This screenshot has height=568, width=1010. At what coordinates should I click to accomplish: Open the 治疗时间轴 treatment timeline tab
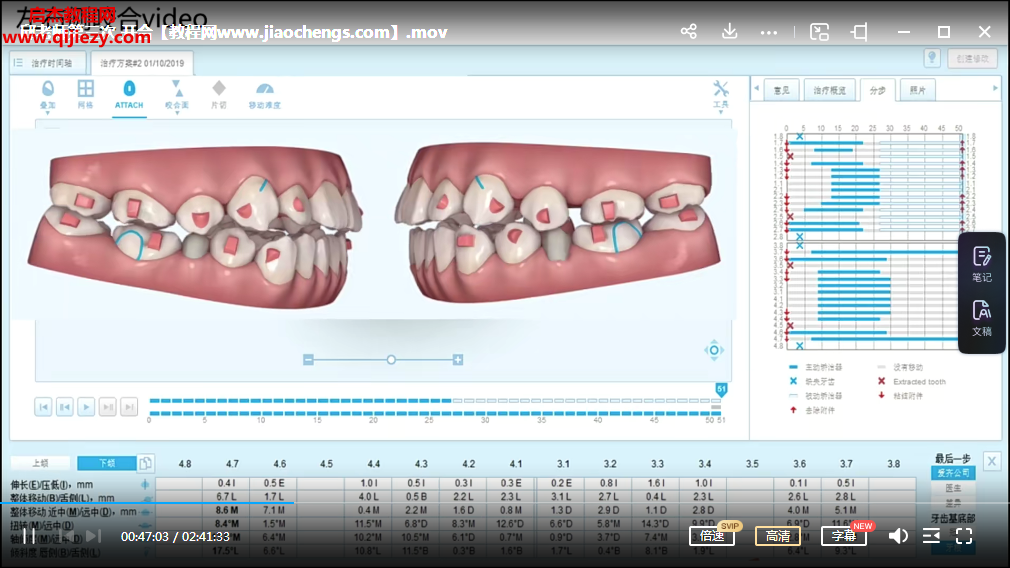[x=48, y=63]
